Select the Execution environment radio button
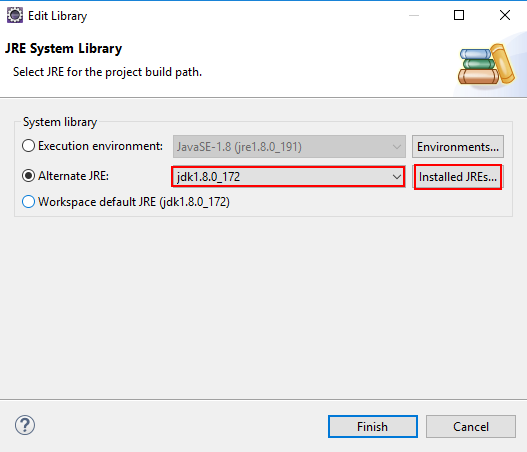Screen dimensions: 527x452 pos(28,146)
